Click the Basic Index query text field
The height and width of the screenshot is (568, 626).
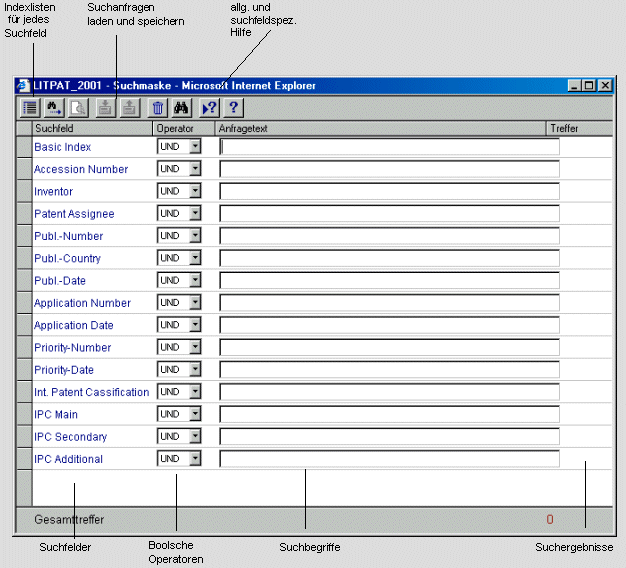(389, 147)
